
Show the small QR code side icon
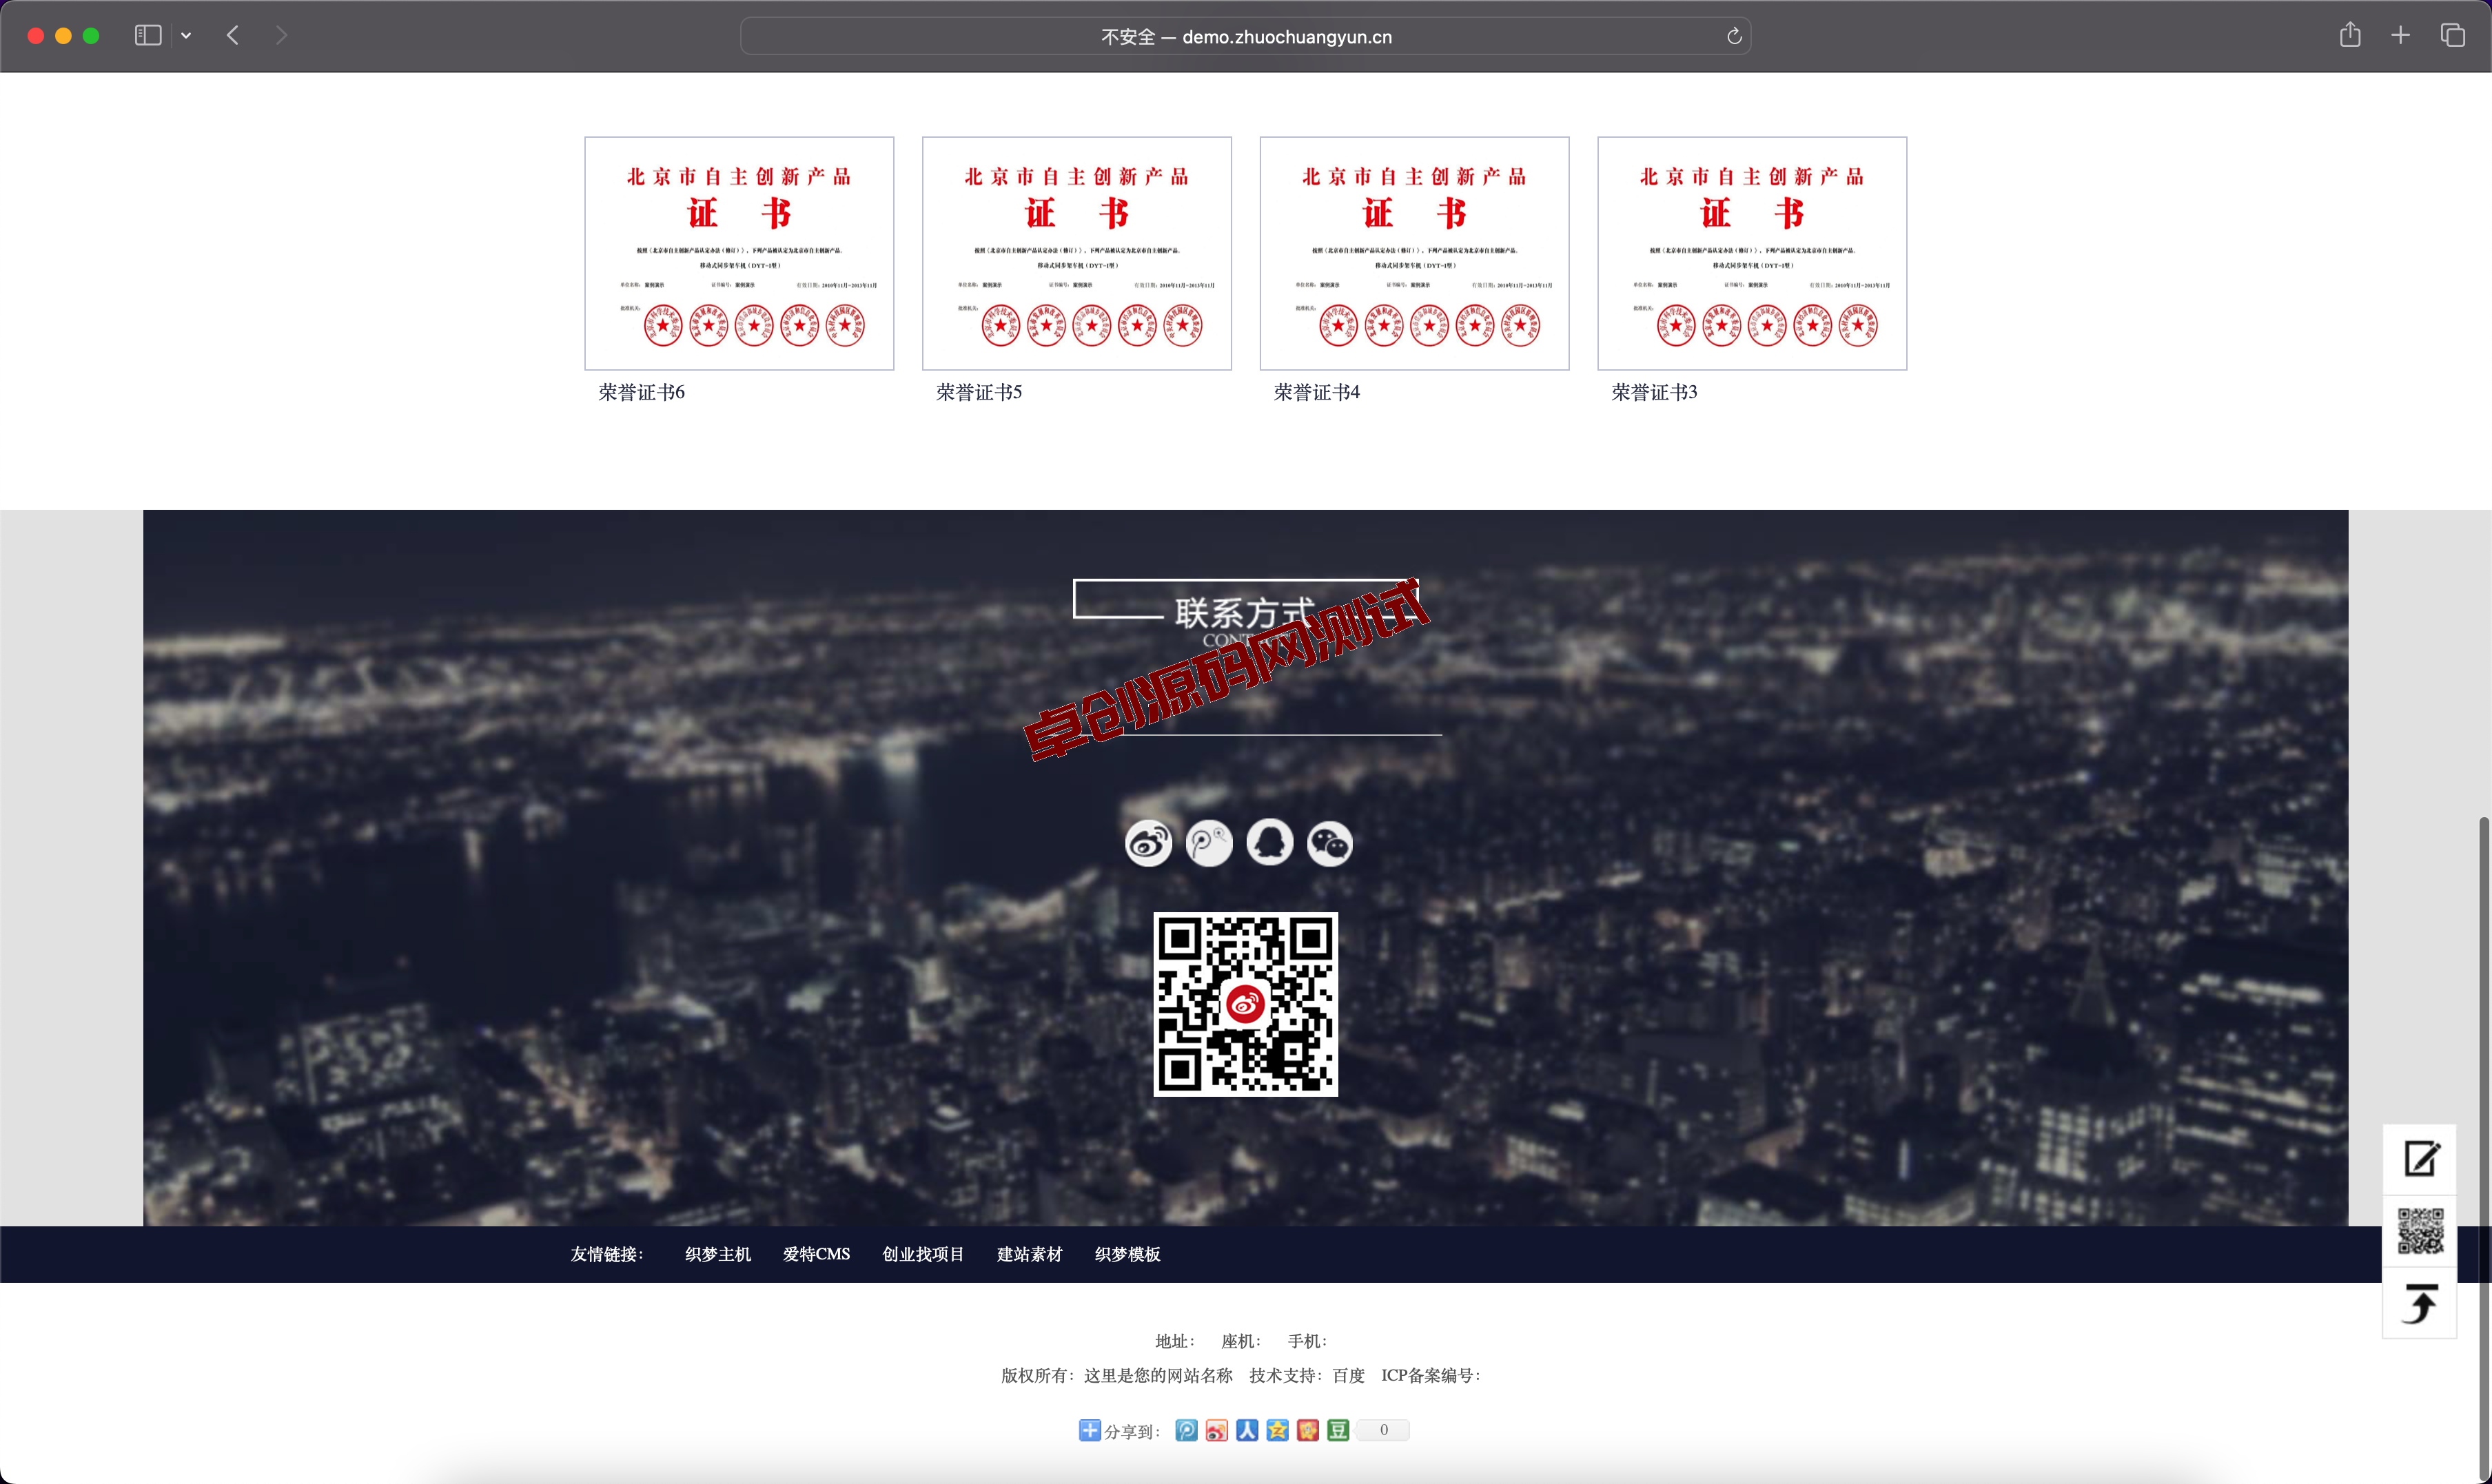pos(2420,1231)
